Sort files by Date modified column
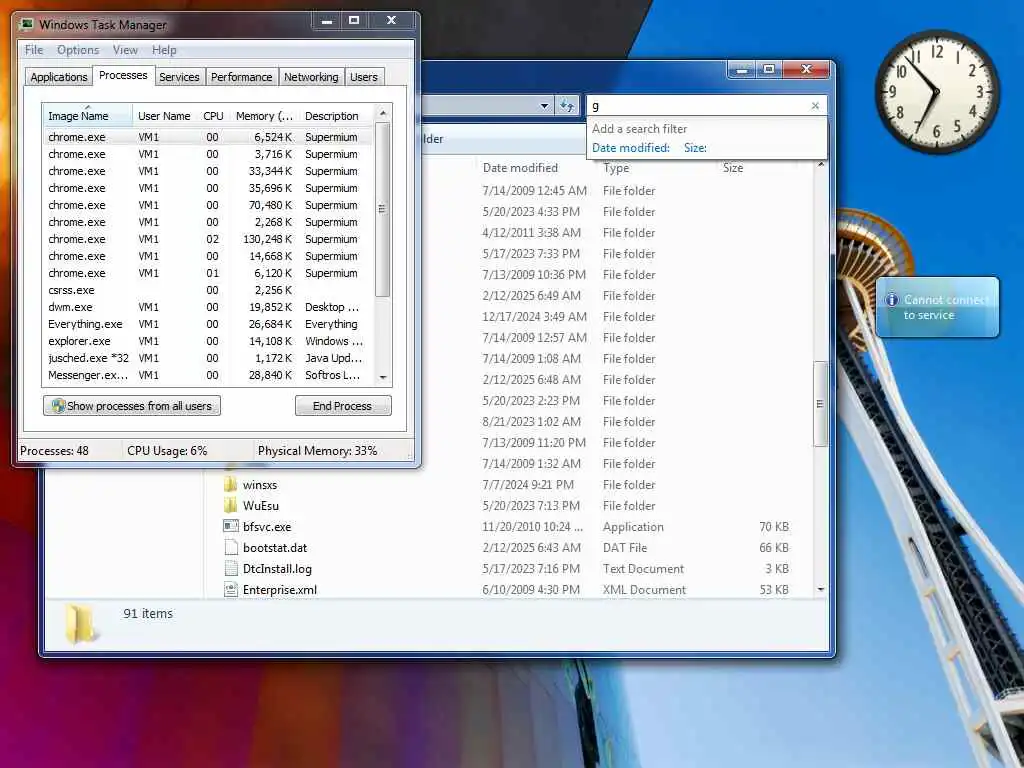This screenshot has height=768, width=1024. click(x=520, y=168)
